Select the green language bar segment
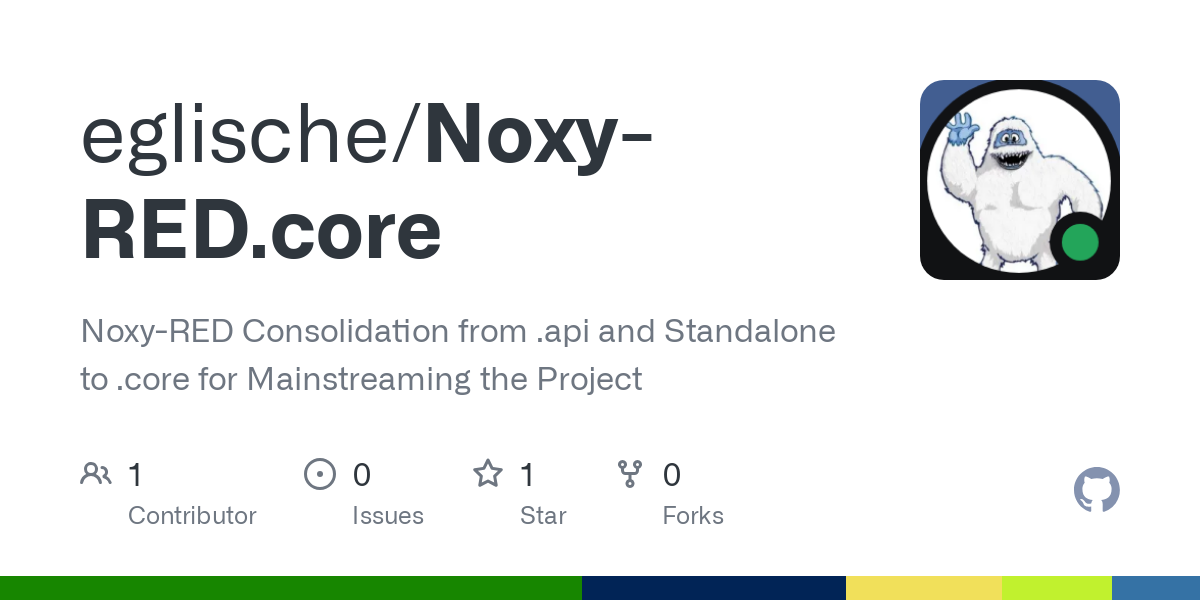Image resolution: width=1200 pixels, height=600 pixels. coord(291,588)
